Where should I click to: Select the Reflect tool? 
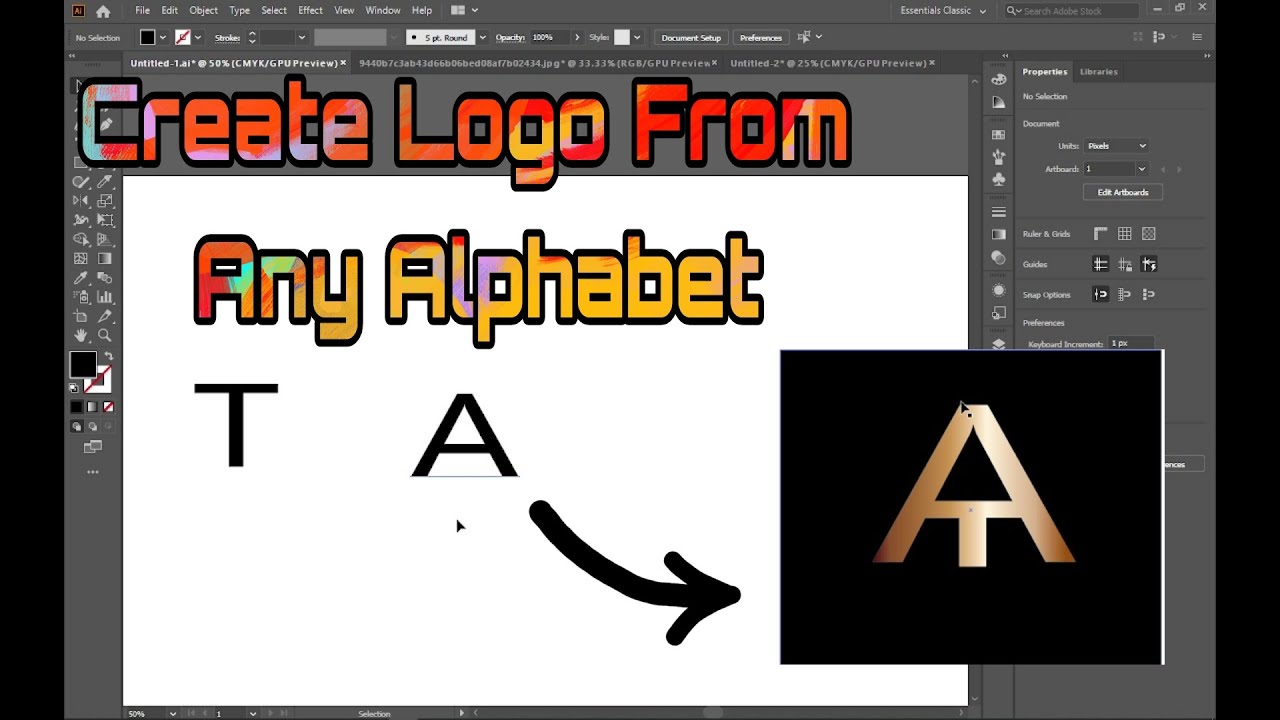tap(81, 201)
